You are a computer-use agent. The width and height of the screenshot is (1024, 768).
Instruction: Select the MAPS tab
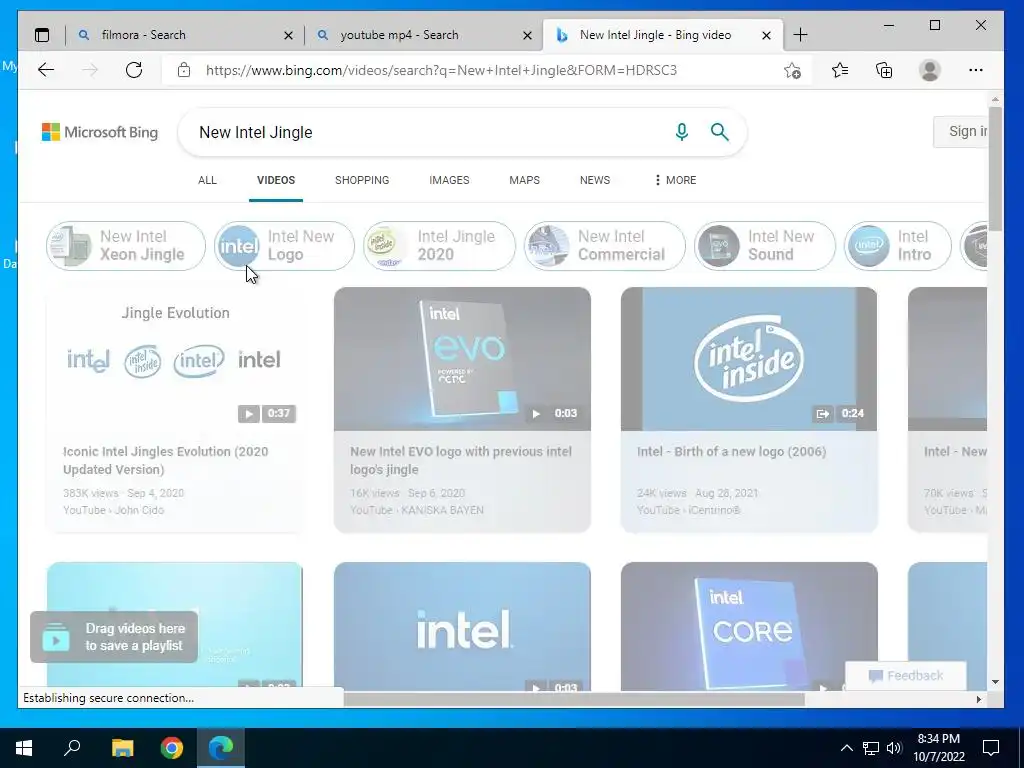[x=524, y=180]
